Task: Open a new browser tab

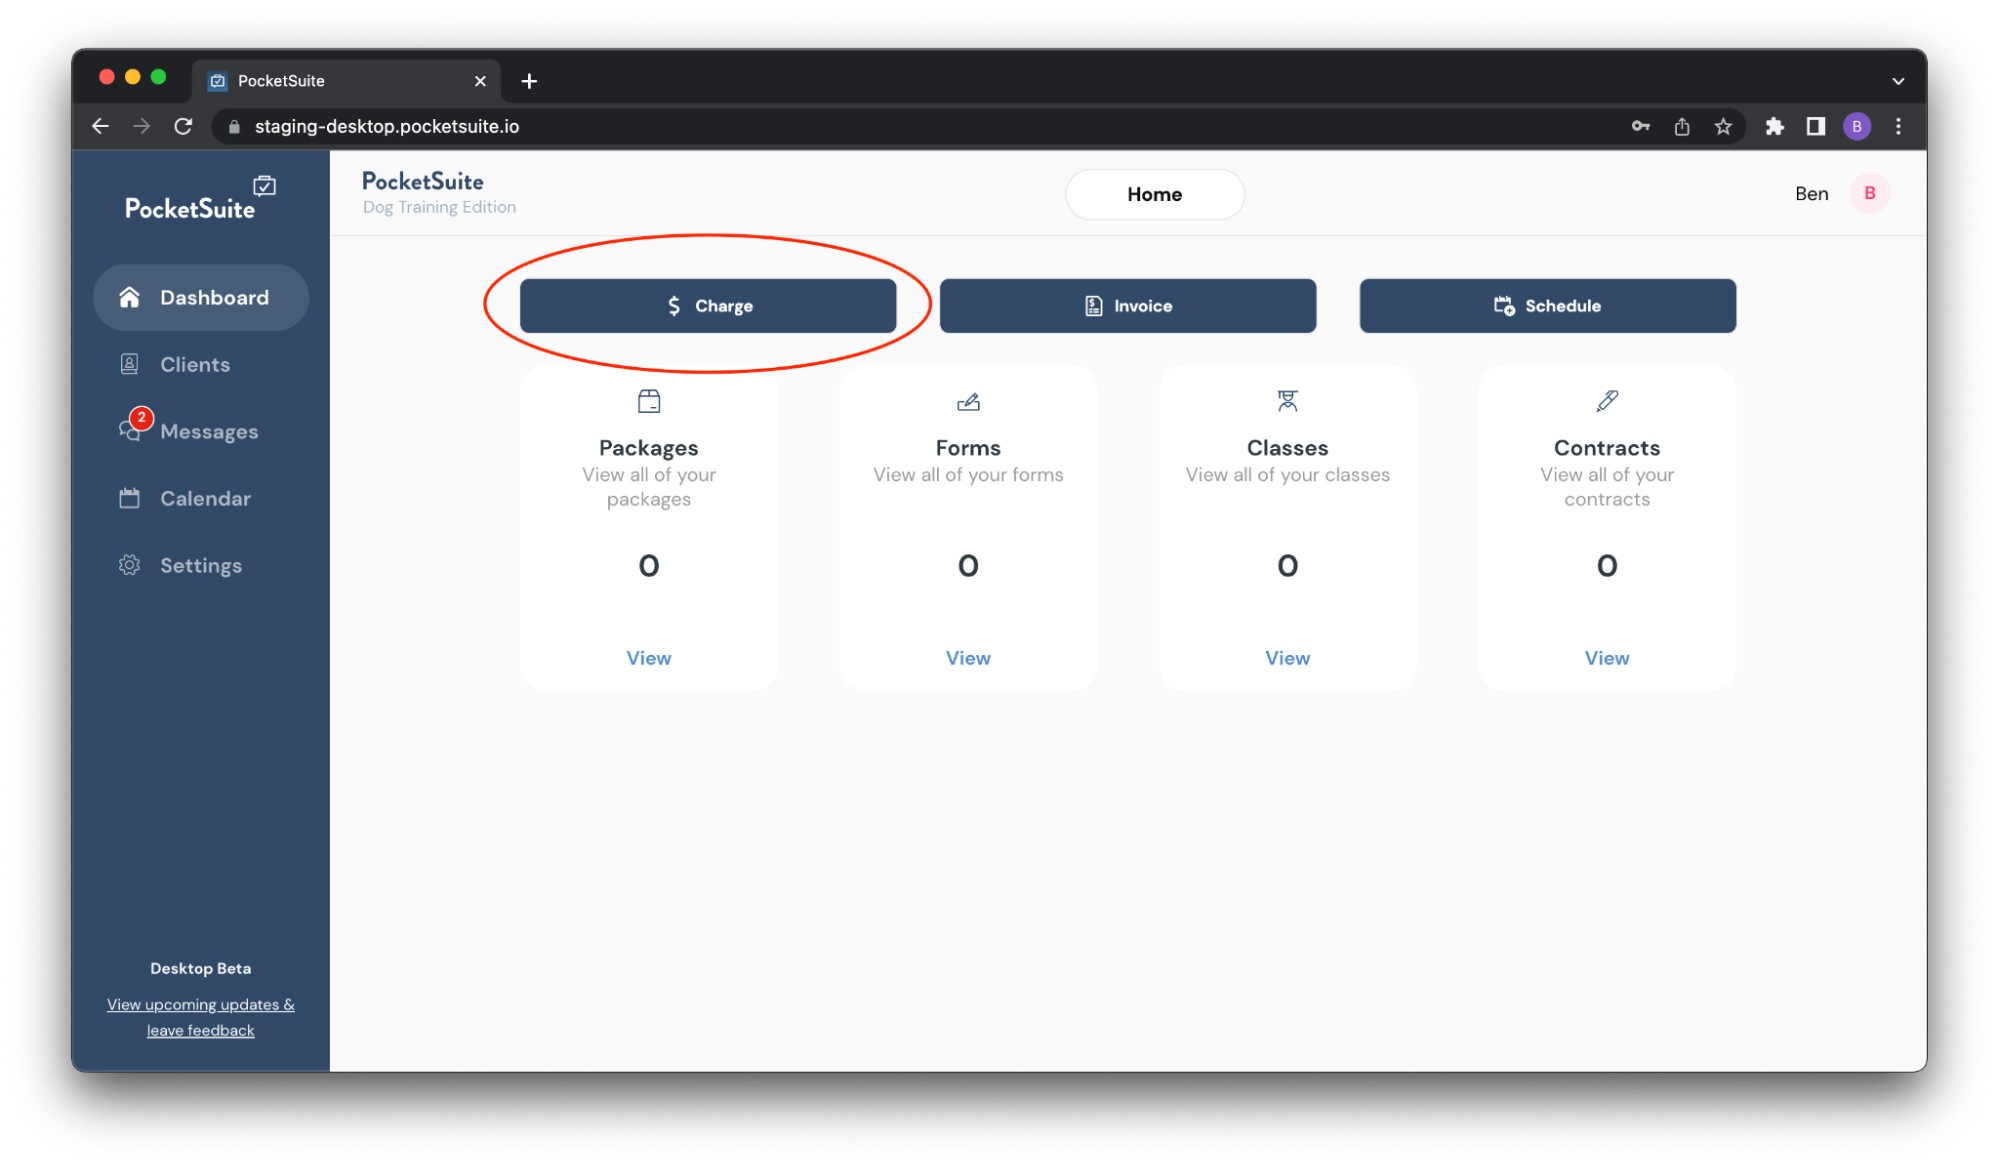Action: point(529,81)
